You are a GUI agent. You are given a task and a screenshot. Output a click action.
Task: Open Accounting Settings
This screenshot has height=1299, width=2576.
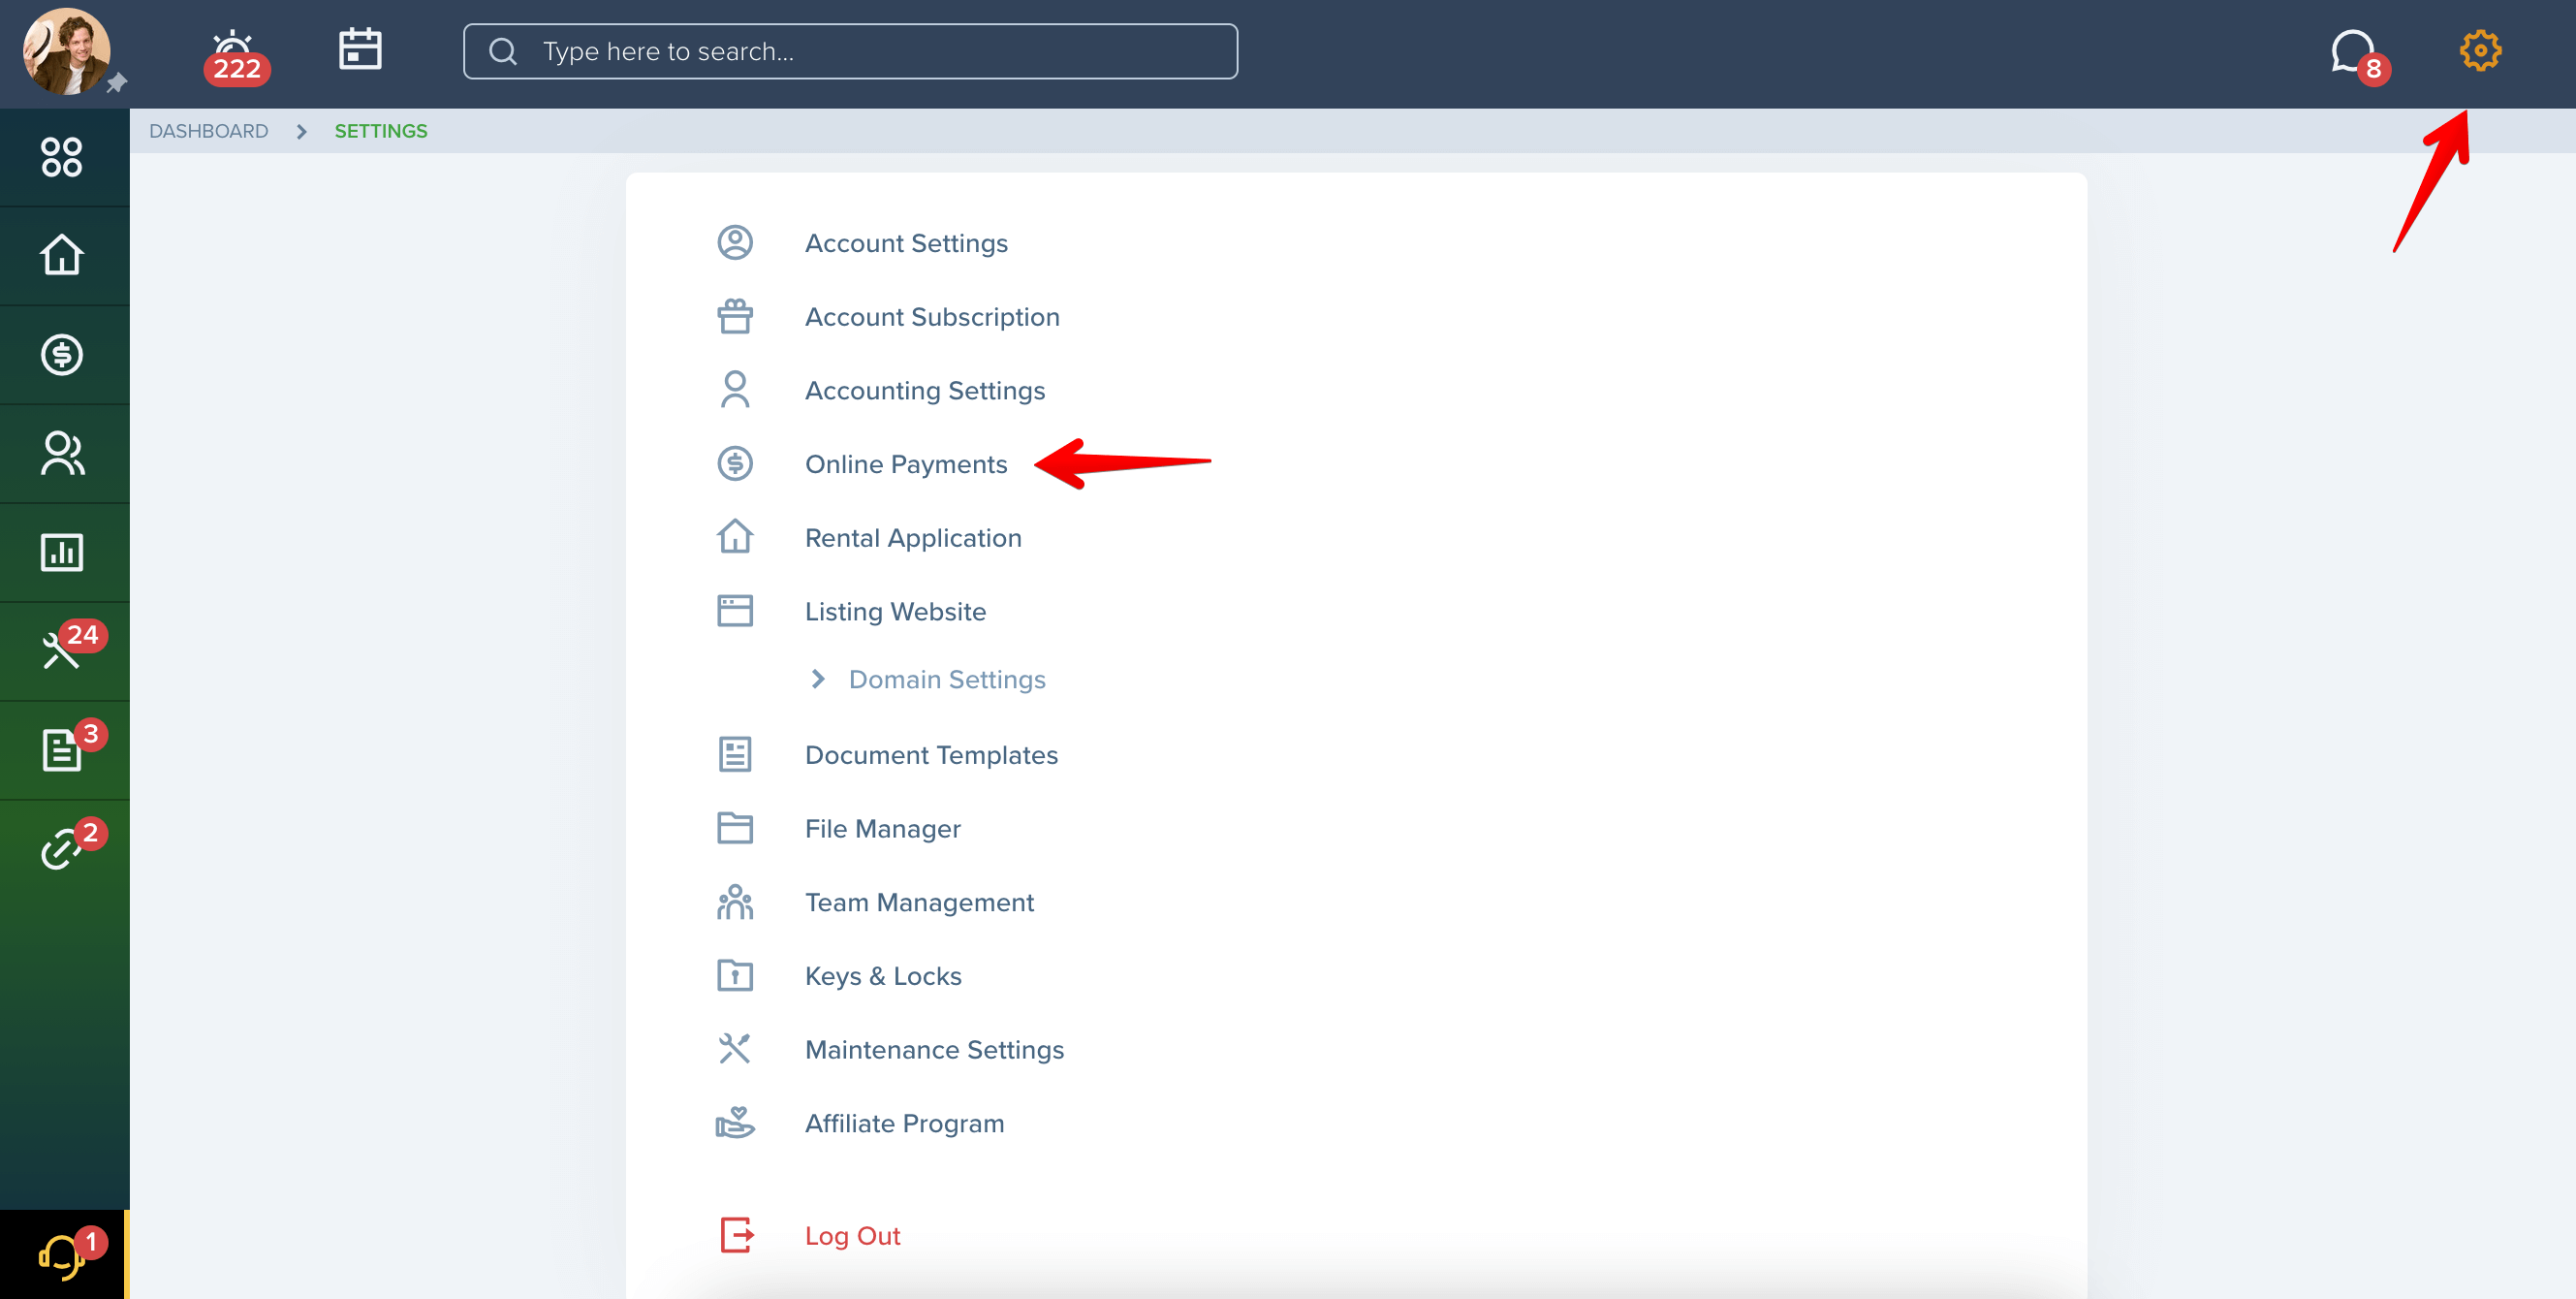click(x=925, y=390)
